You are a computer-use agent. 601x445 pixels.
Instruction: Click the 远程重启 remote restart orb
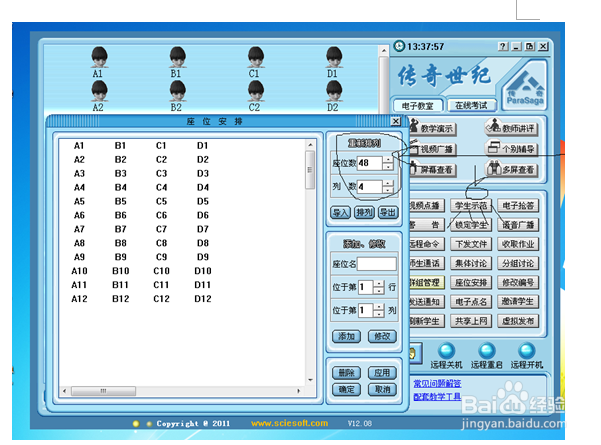(486, 350)
